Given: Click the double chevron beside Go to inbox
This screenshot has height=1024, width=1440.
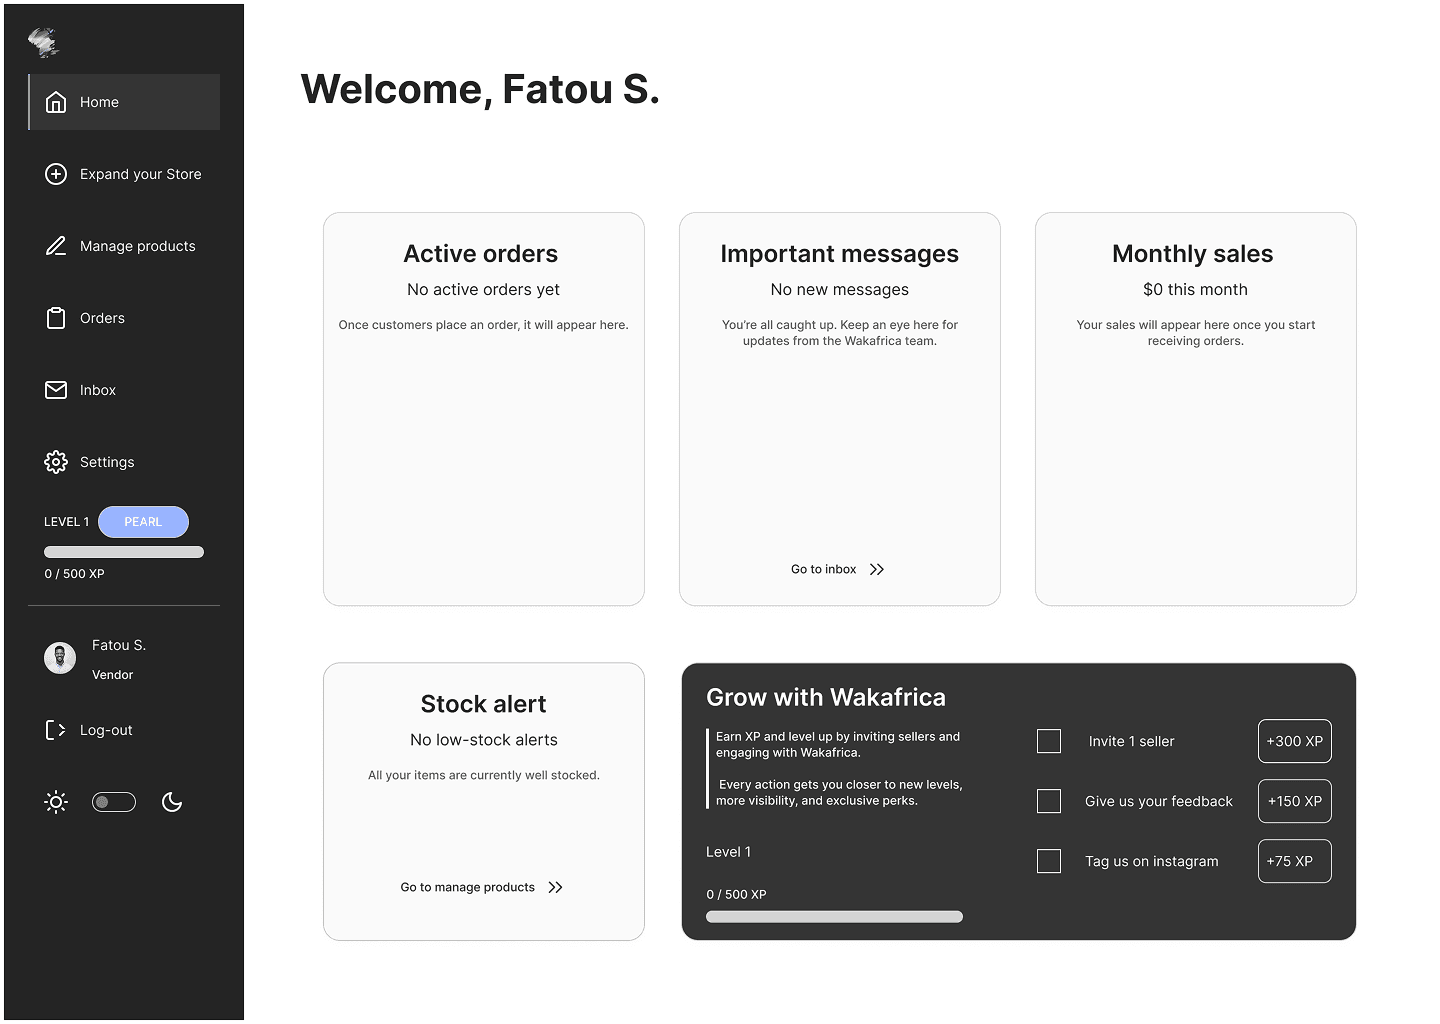Looking at the screenshot, I should click(877, 569).
